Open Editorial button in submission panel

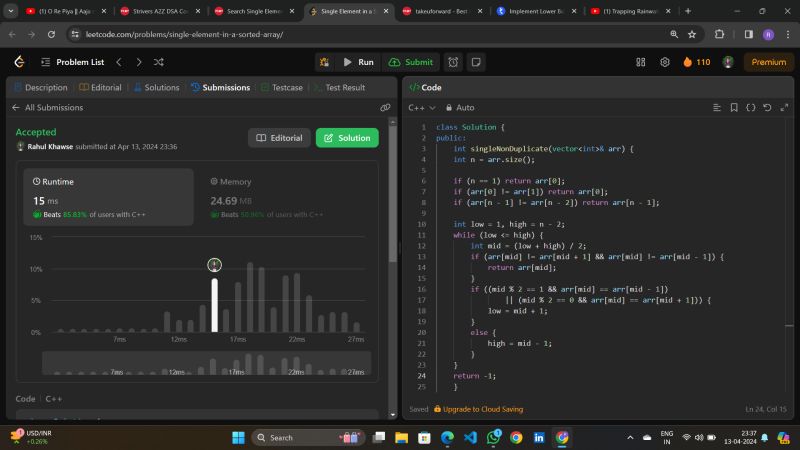pos(279,138)
